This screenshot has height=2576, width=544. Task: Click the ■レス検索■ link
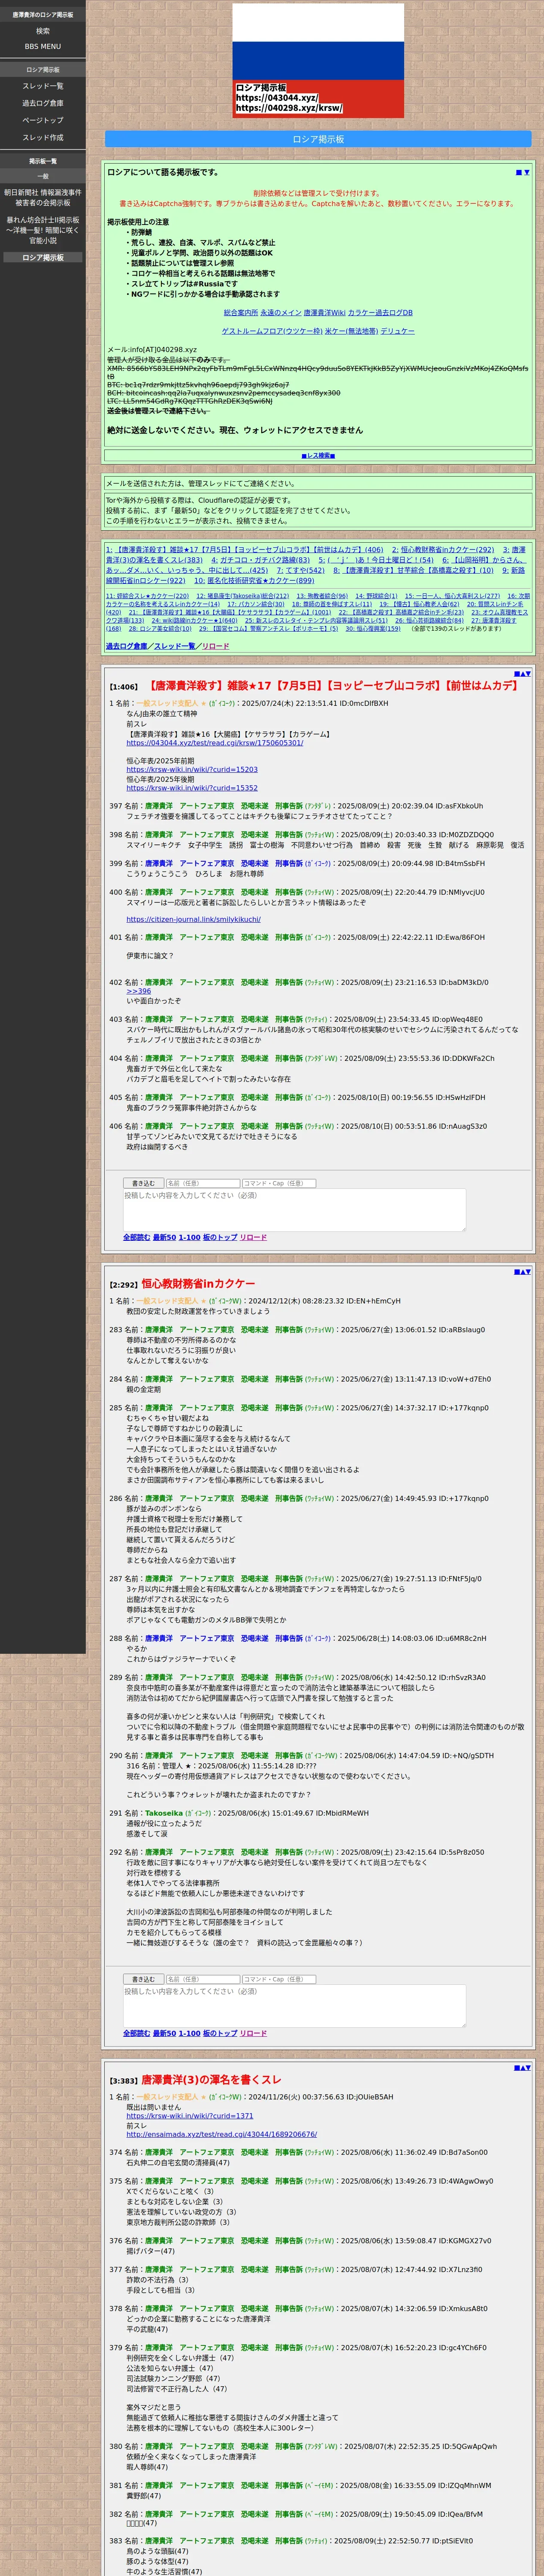(318, 456)
